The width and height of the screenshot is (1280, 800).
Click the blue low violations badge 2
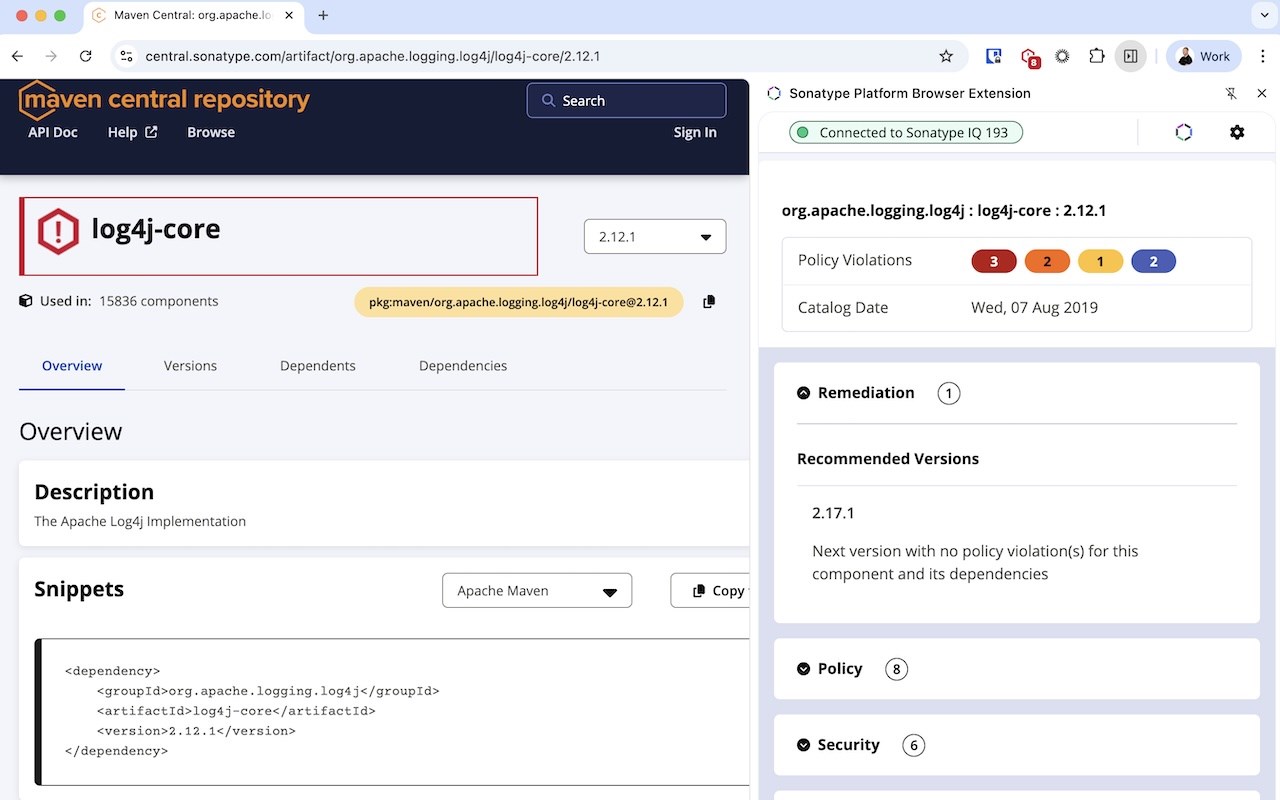[x=1154, y=261]
